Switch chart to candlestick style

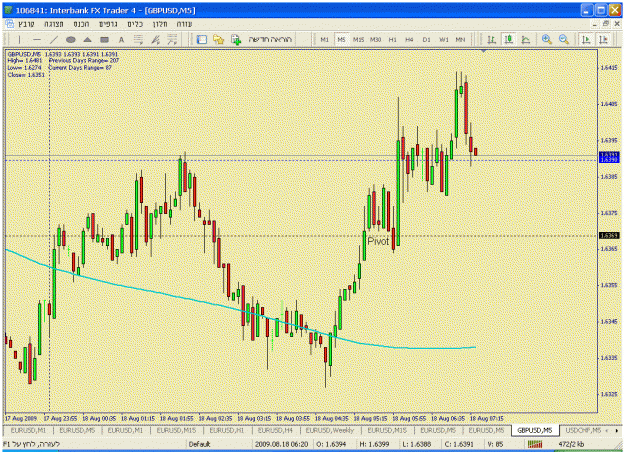click(x=509, y=39)
